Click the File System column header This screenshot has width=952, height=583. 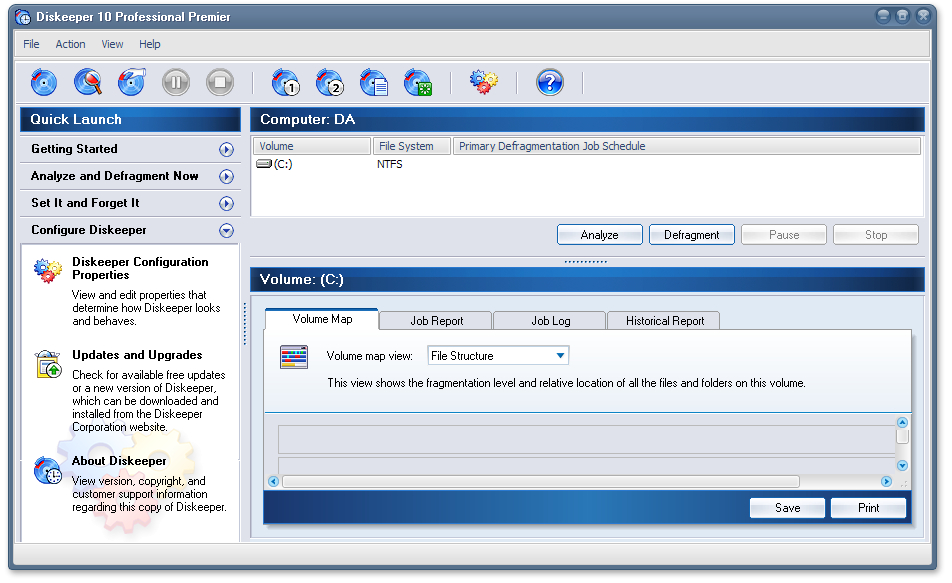(x=412, y=146)
